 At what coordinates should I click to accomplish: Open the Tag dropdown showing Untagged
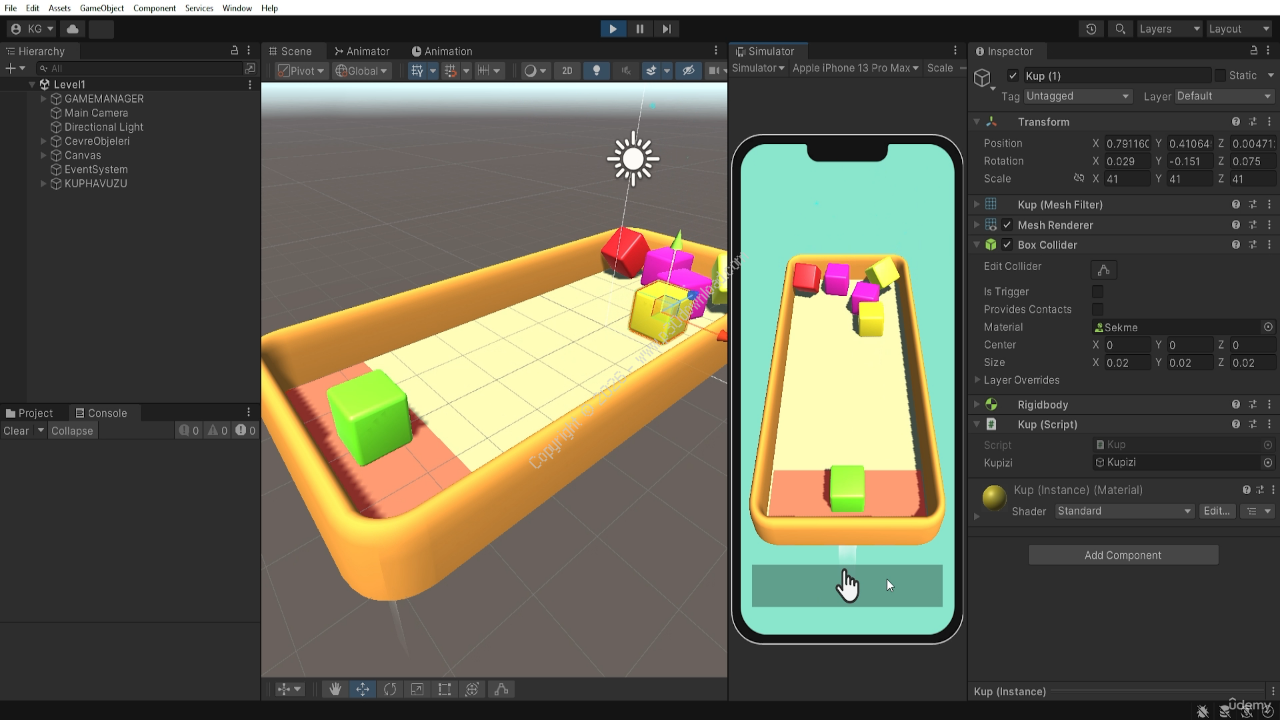click(1077, 96)
